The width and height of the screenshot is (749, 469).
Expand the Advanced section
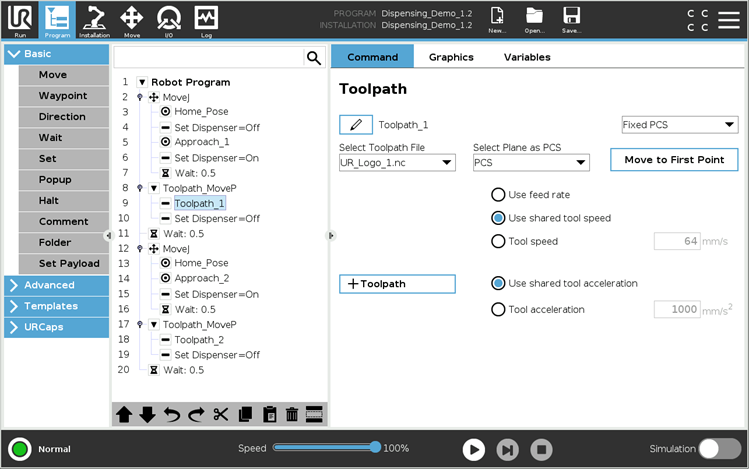[56, 285]
